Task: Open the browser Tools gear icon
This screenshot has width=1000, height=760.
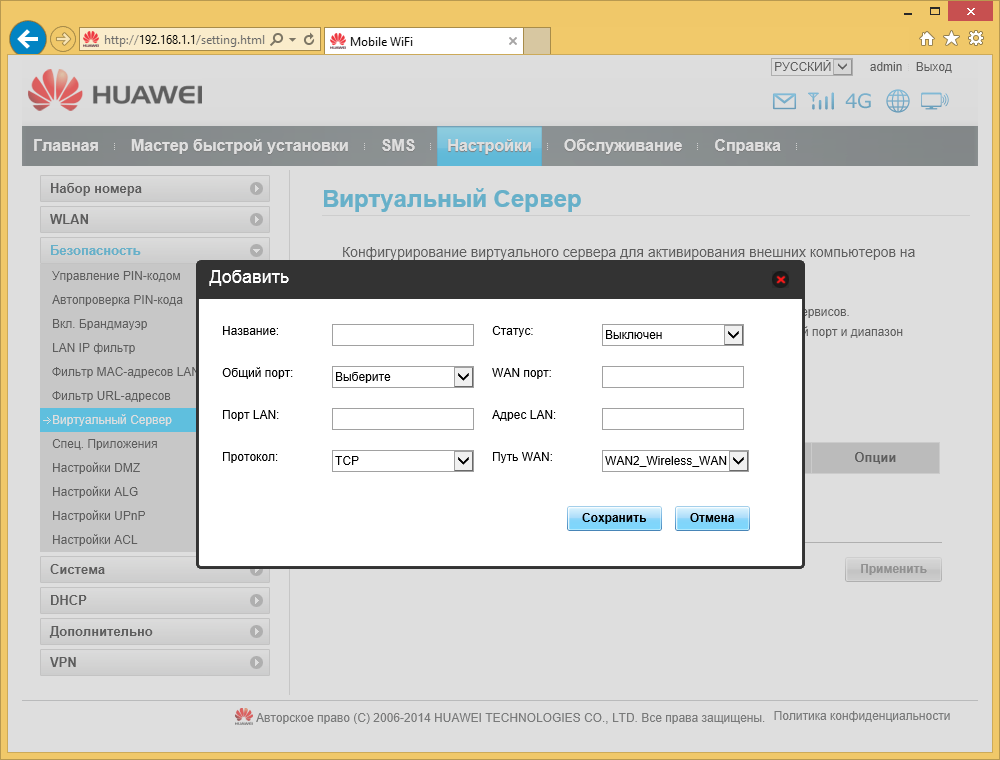Action: coord(976,39)
